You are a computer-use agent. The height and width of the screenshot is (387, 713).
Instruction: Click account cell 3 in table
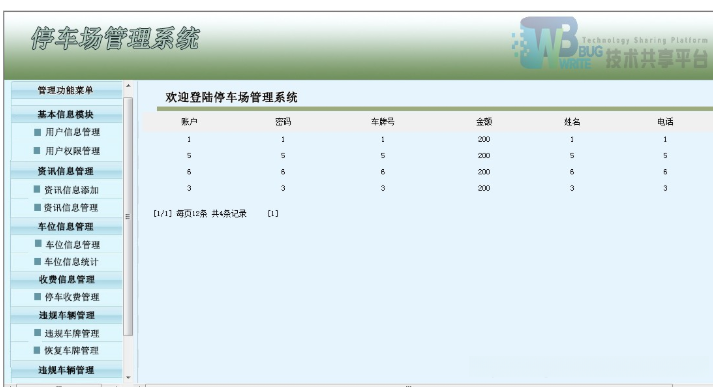coord(189,188)
